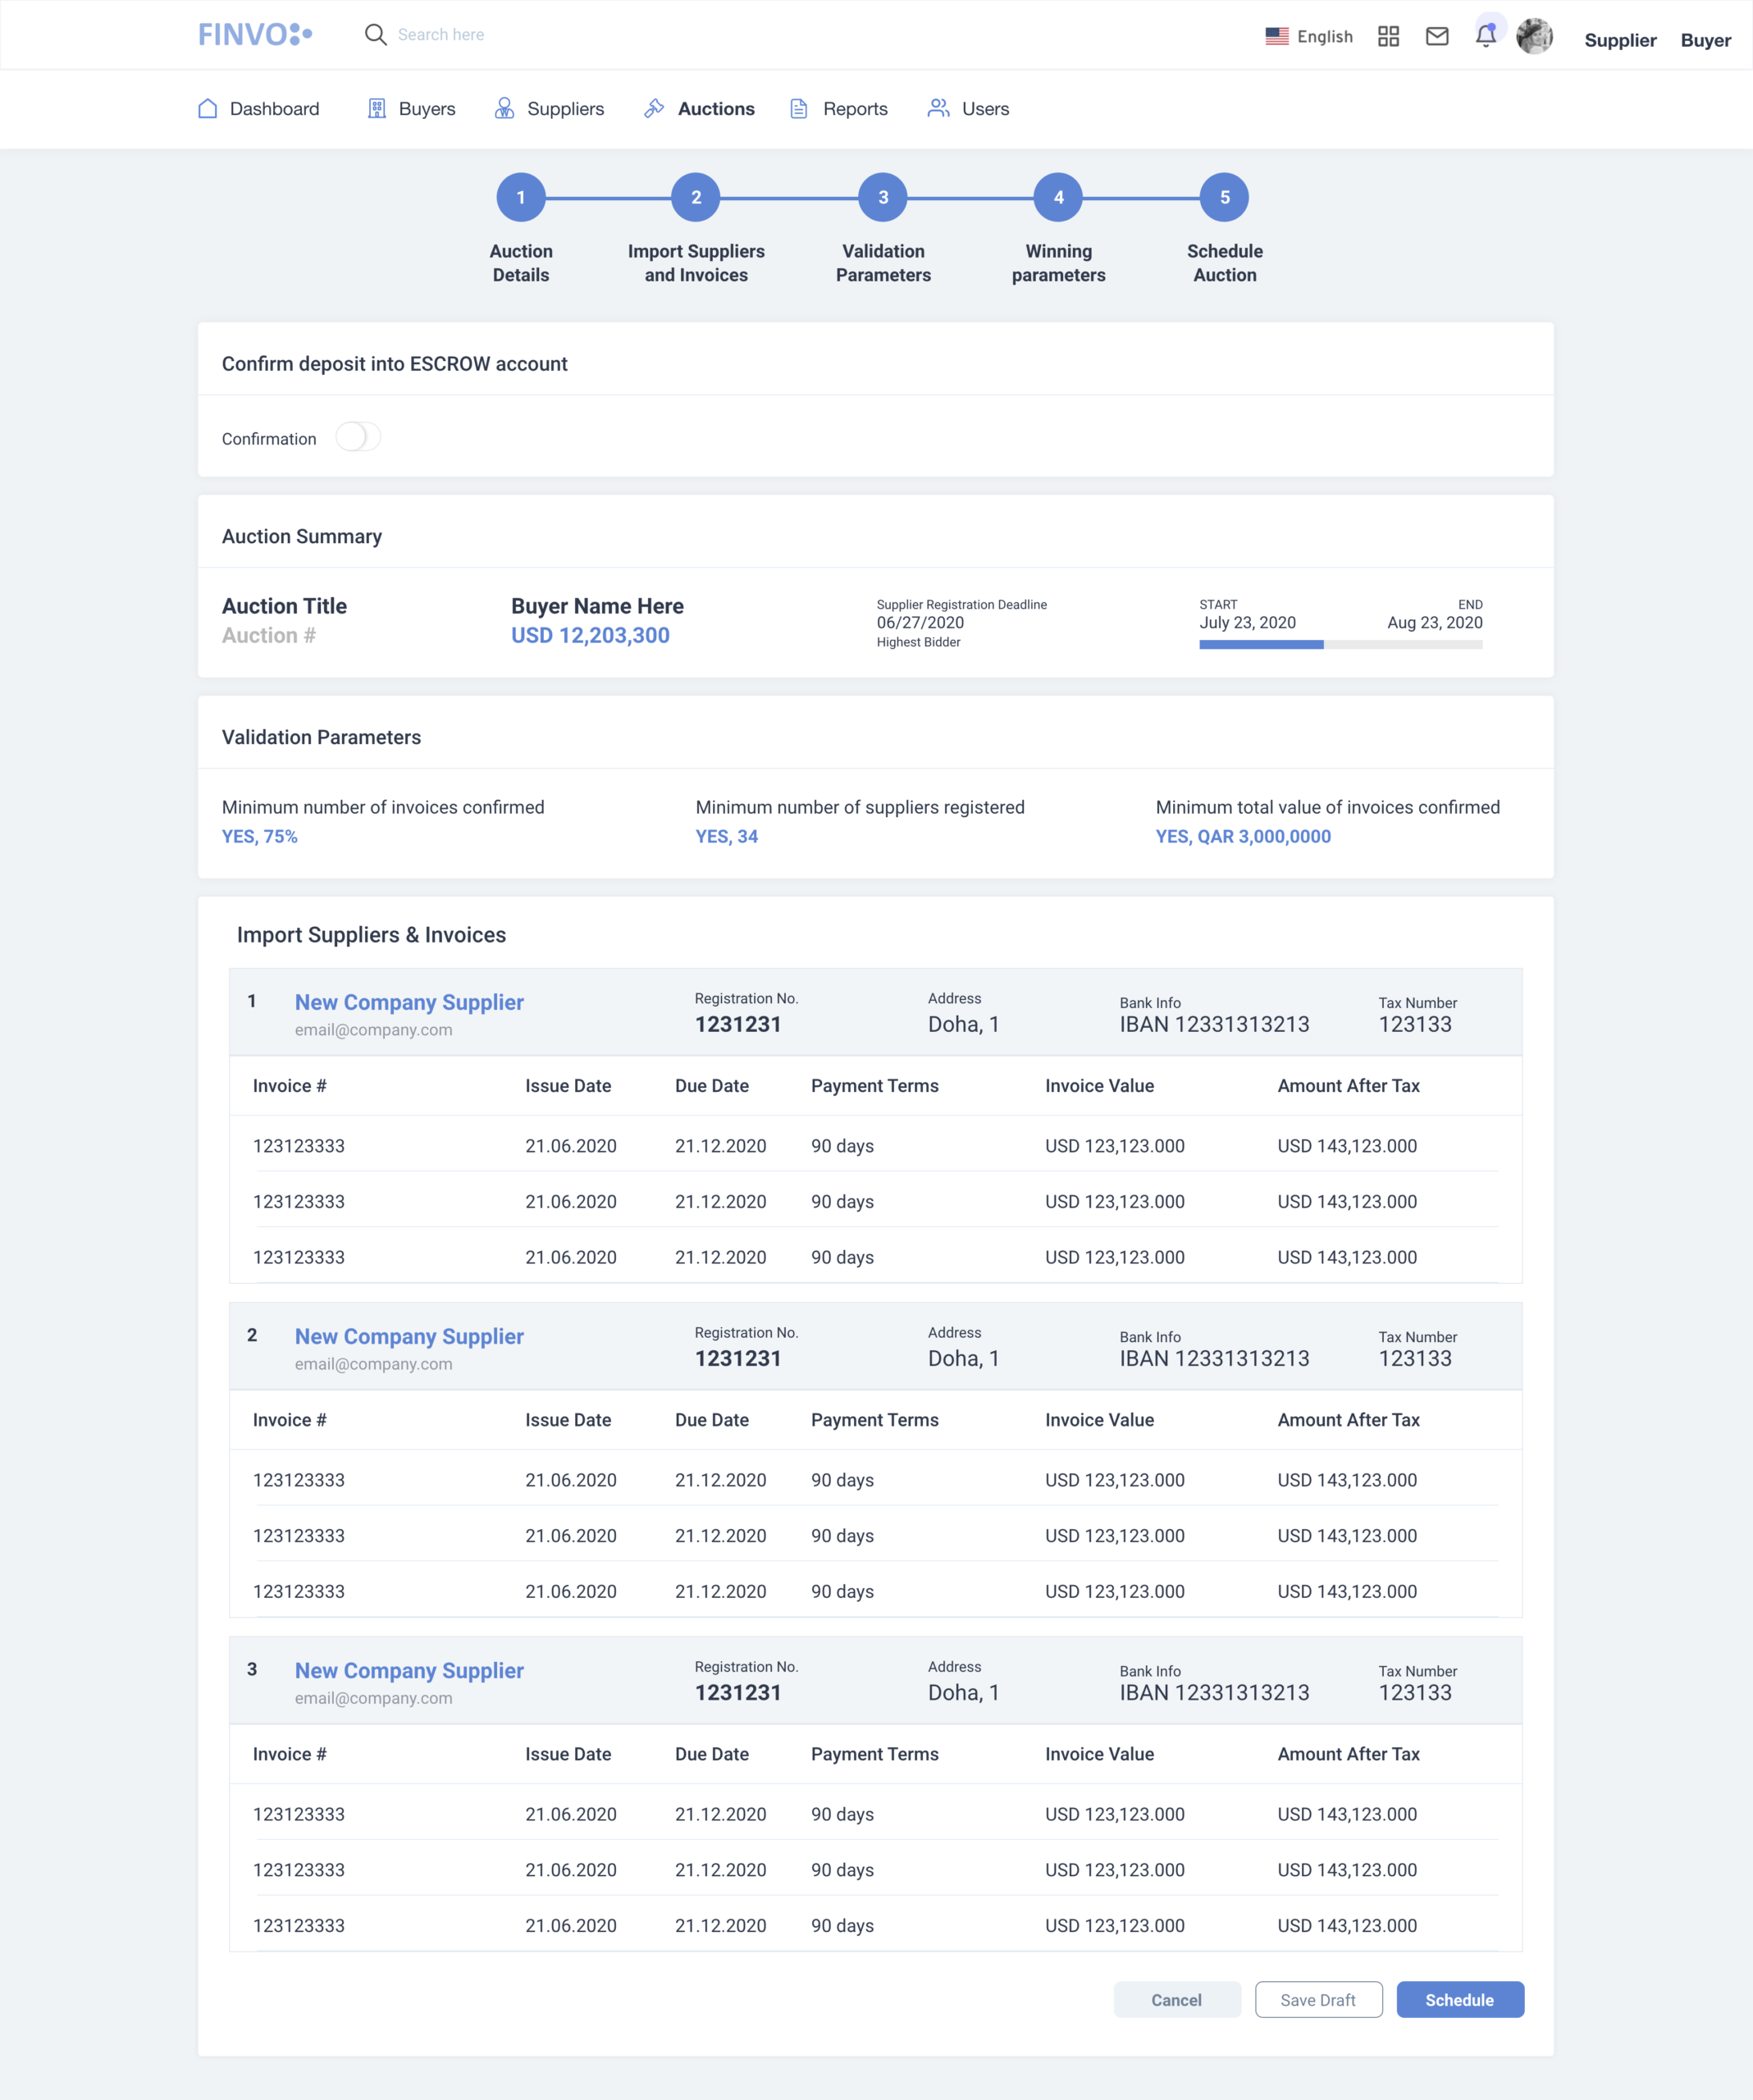
Task: Click the auction date progress bar
Action: click(1340, 645)
